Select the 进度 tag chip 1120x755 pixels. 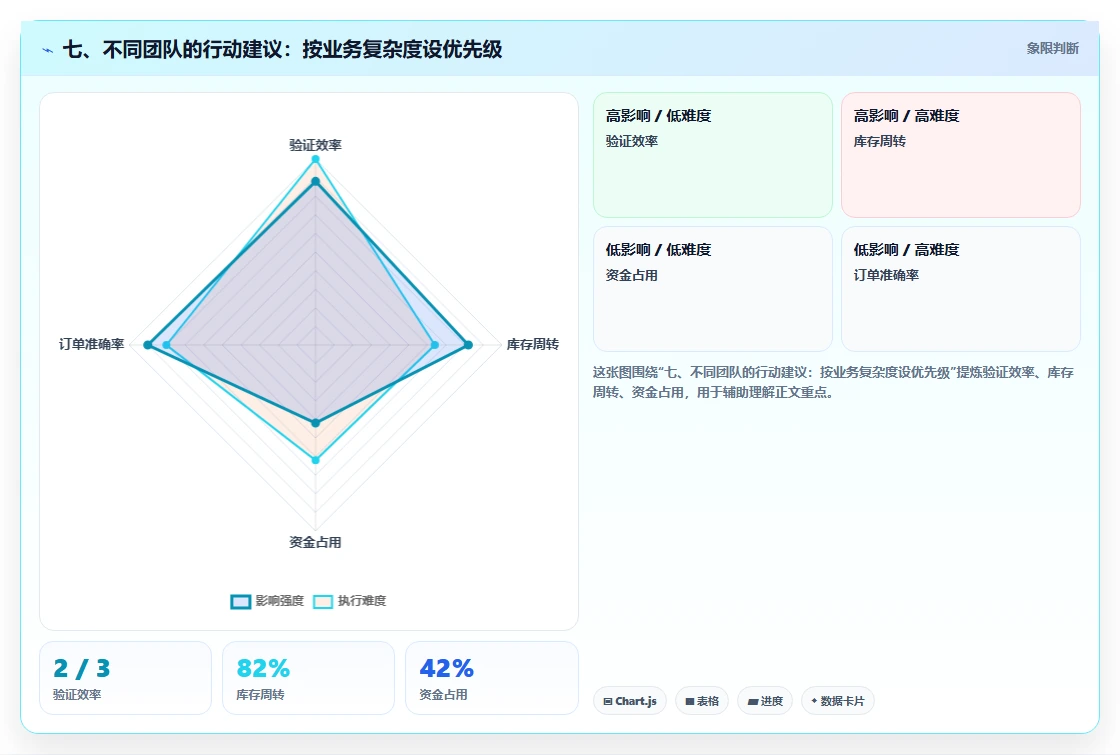[x=765, y=701]
